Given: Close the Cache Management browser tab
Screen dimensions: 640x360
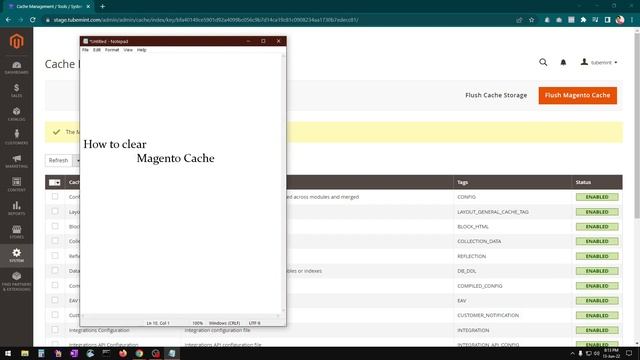Looking at the screenshot, I should (x=88, y=7).
